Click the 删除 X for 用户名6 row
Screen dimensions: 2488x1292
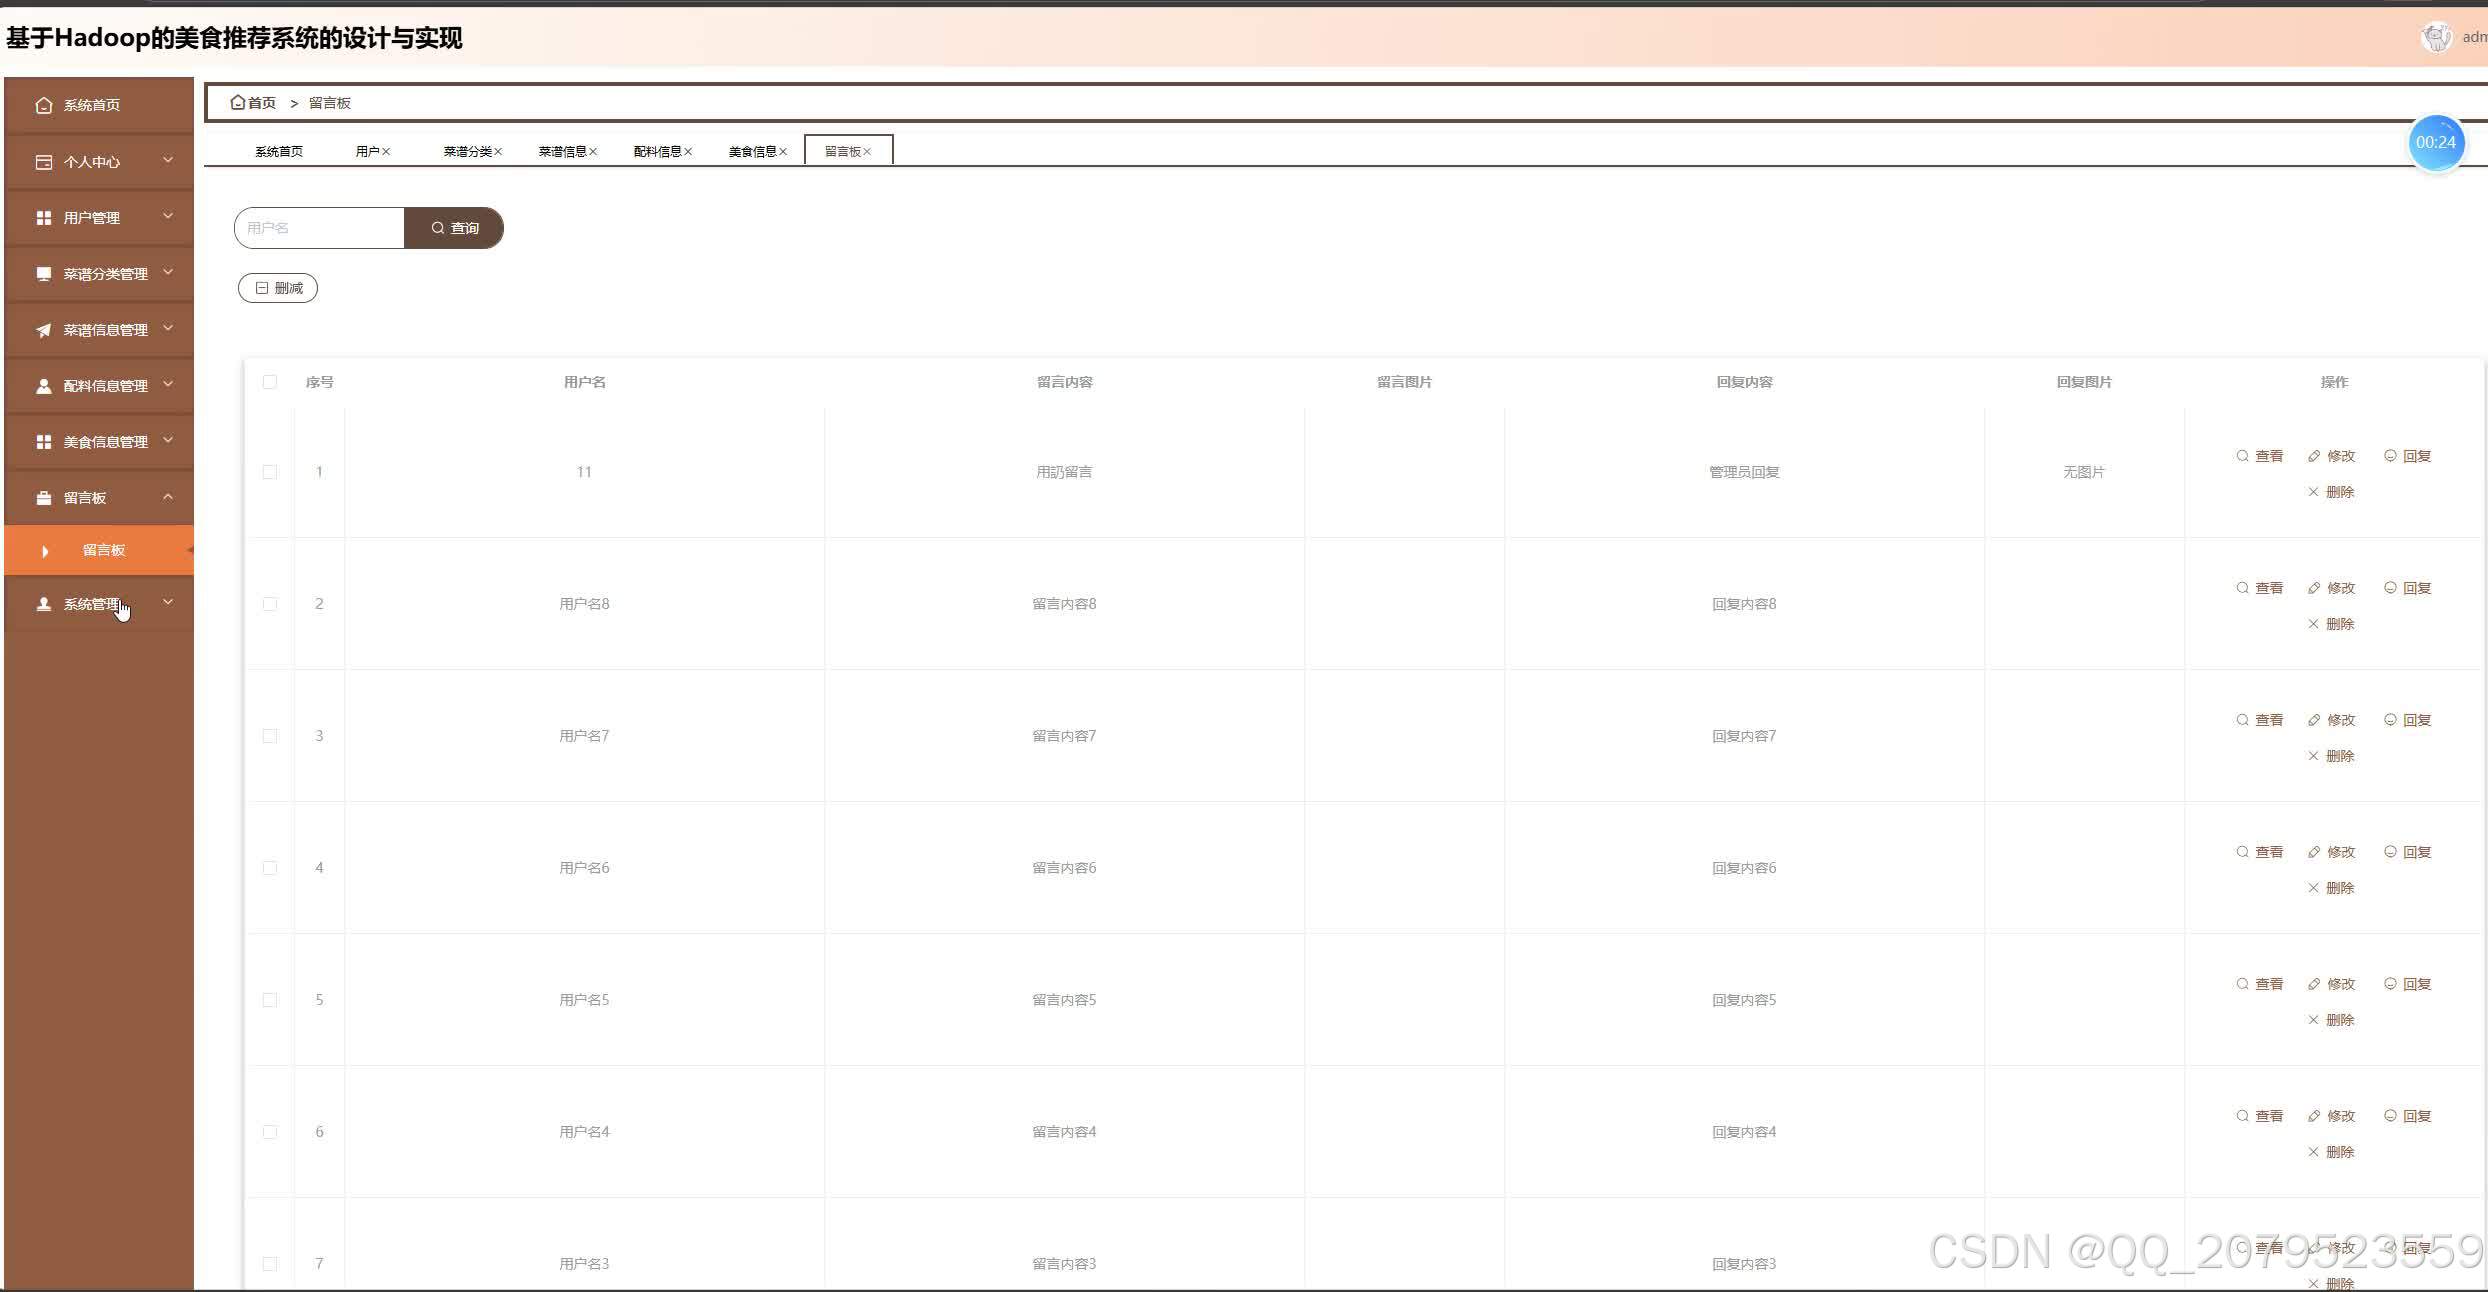pos(2313,888)
